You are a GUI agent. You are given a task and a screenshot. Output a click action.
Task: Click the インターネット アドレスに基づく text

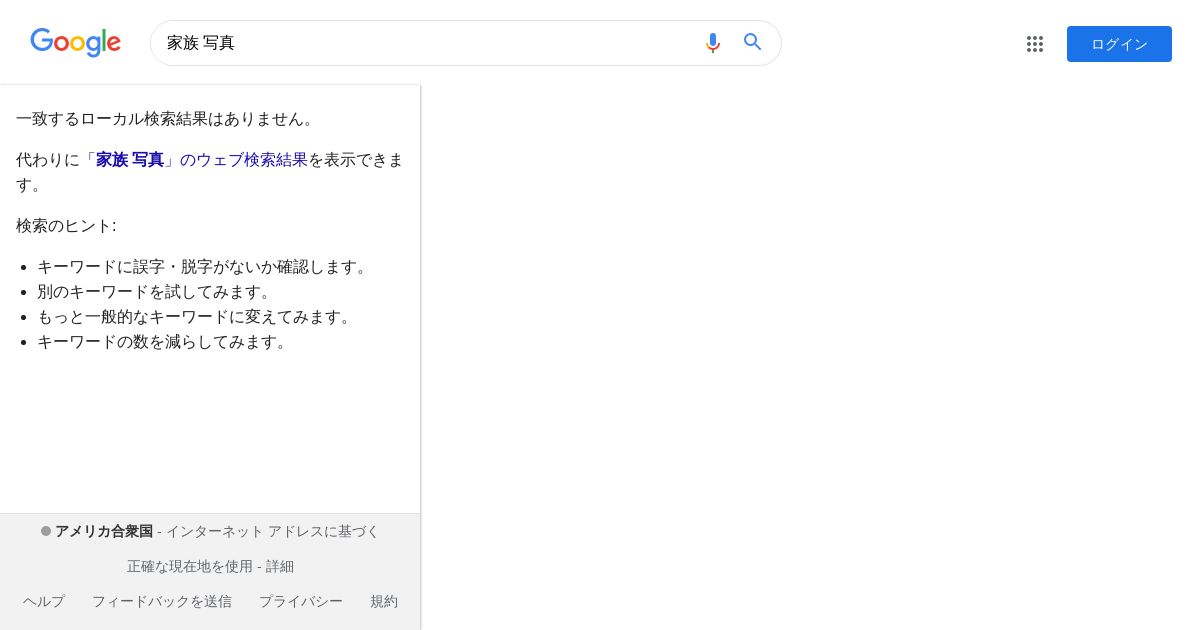pos(273,531)
